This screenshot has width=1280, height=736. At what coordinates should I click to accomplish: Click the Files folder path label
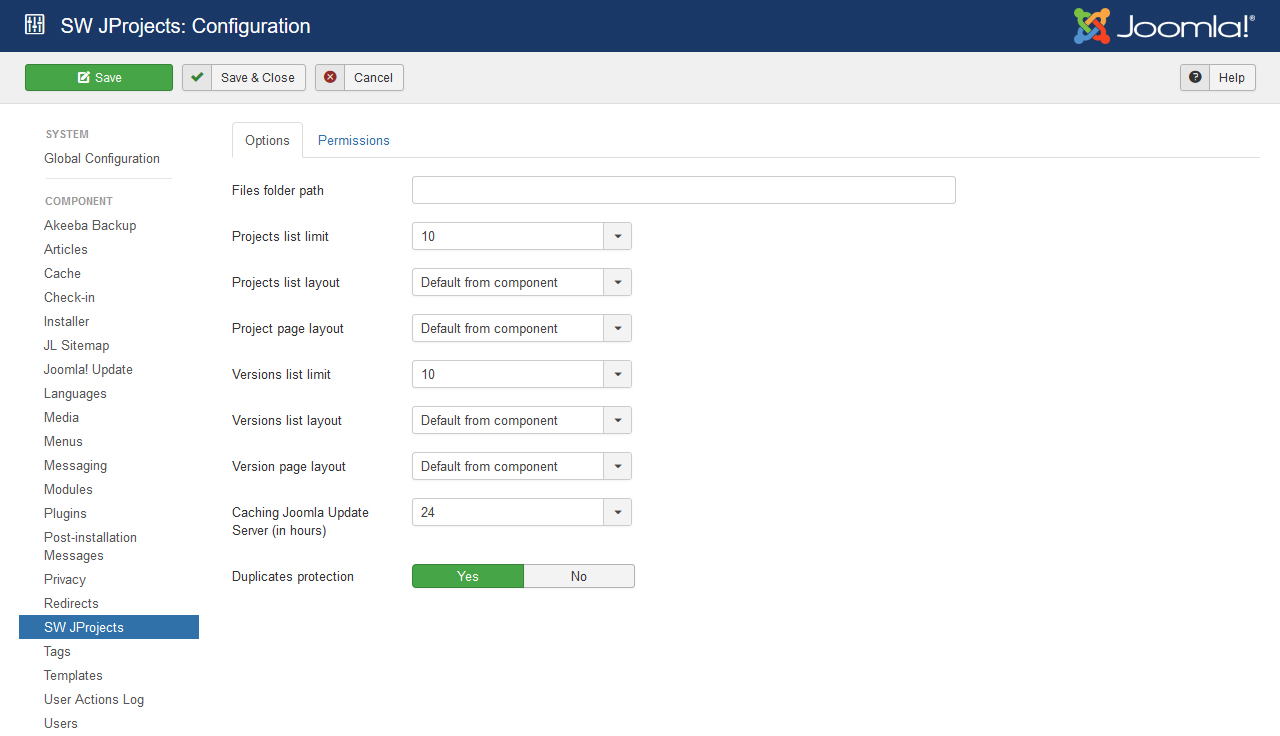(x=278, y=190)
